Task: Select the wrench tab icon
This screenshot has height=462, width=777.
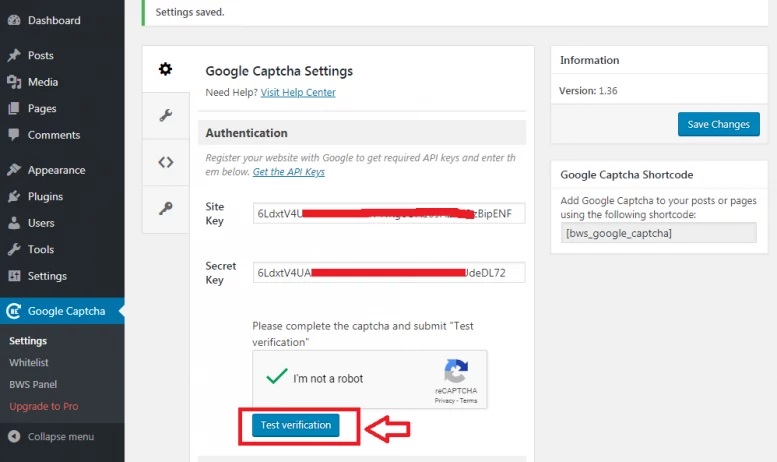Action: click(x=165, y=115)
